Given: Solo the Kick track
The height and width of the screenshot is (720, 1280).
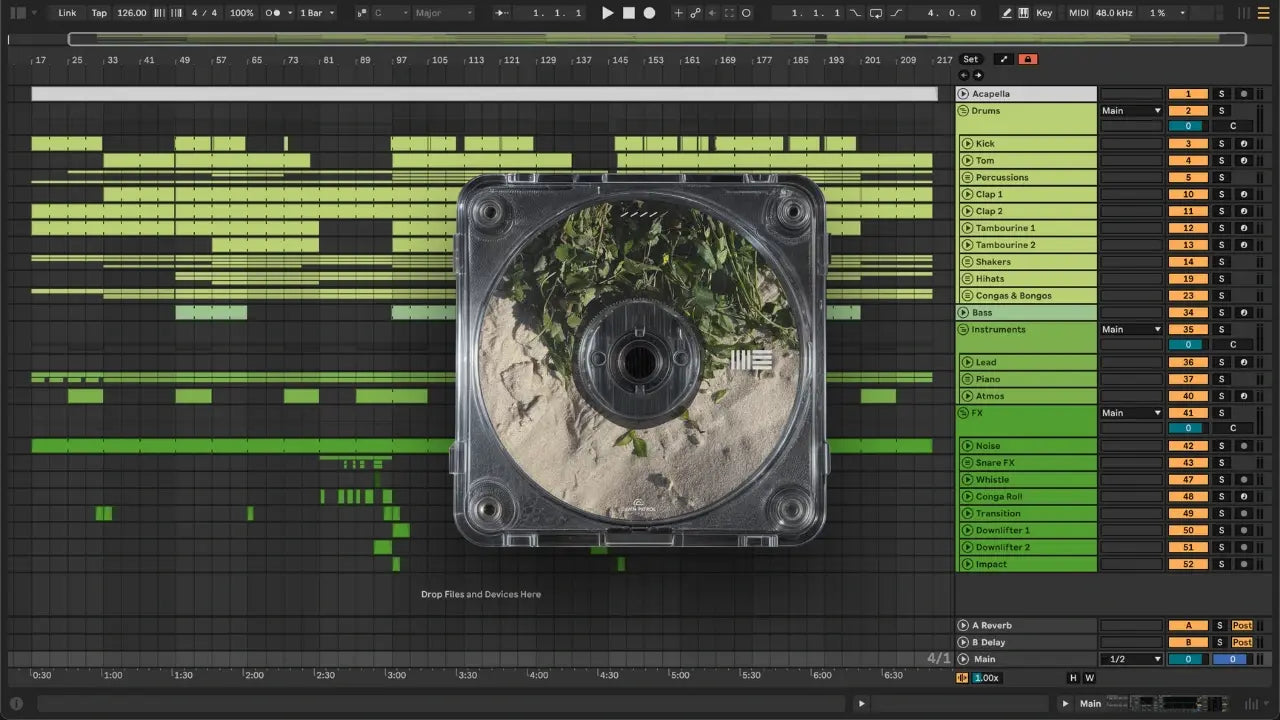Looking at the screenshot, I should (x=1220, y=144).
